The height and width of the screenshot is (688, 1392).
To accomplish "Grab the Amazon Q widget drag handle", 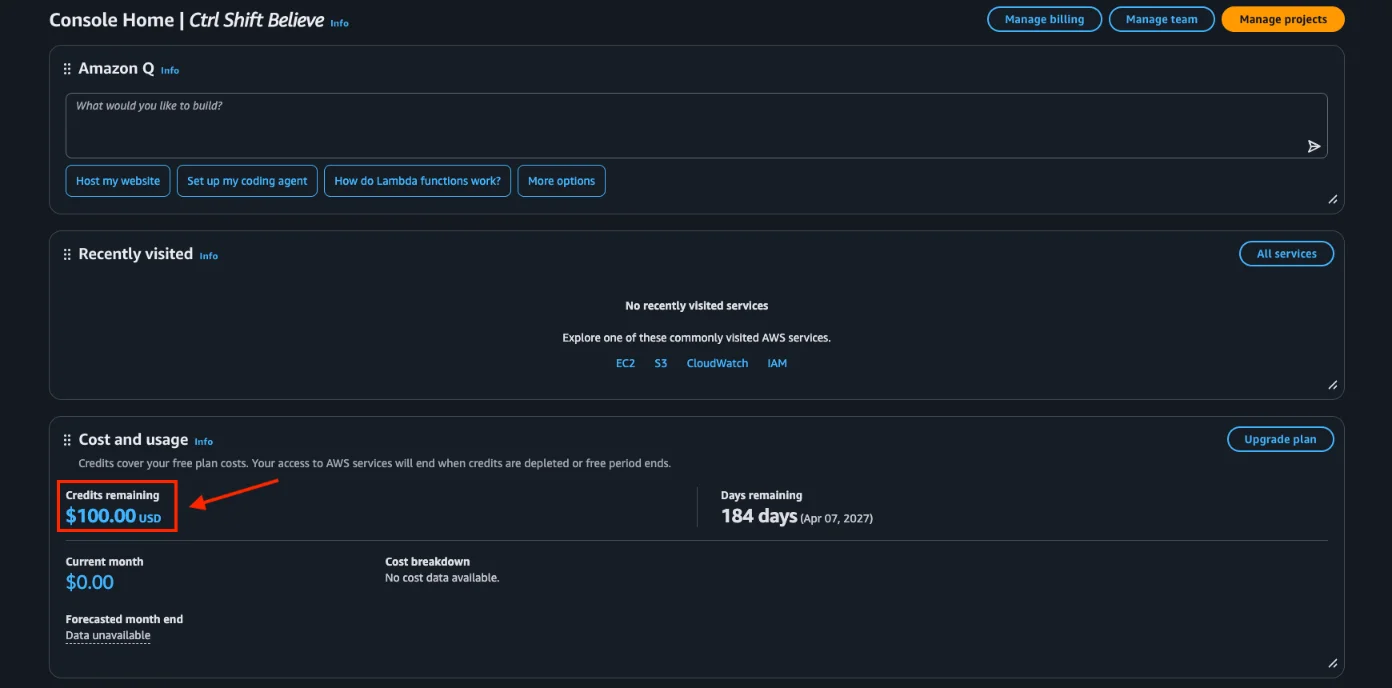I will [x=67, y=69].
